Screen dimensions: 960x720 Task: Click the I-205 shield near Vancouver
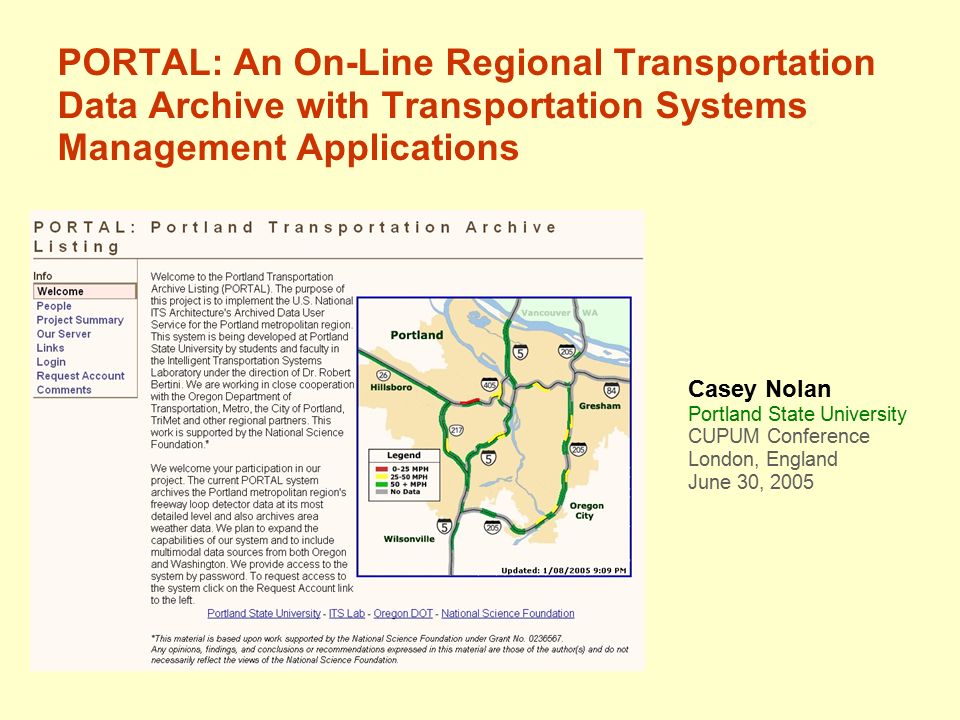tap(566, 351)
